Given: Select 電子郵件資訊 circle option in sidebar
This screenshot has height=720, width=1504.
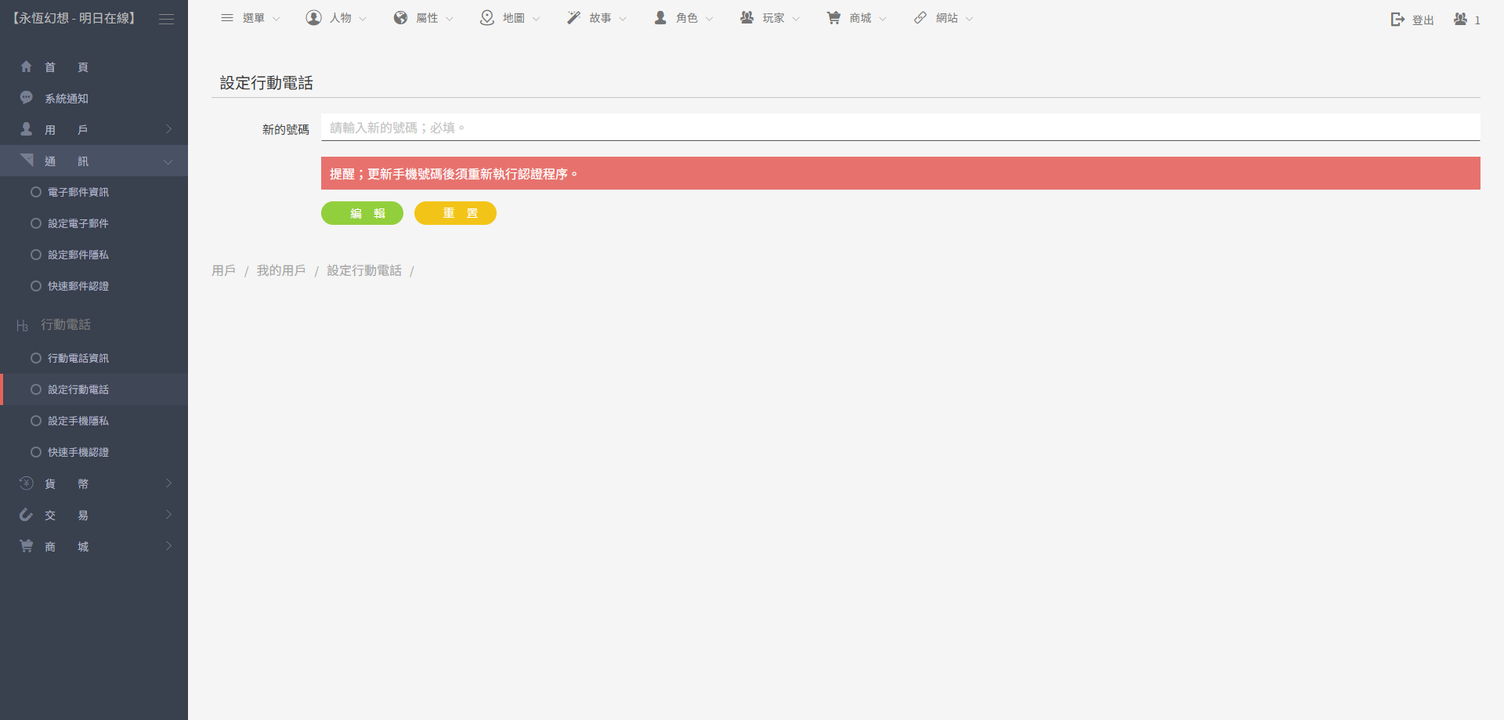Looking at the screenshot, I should click(36, 192).
